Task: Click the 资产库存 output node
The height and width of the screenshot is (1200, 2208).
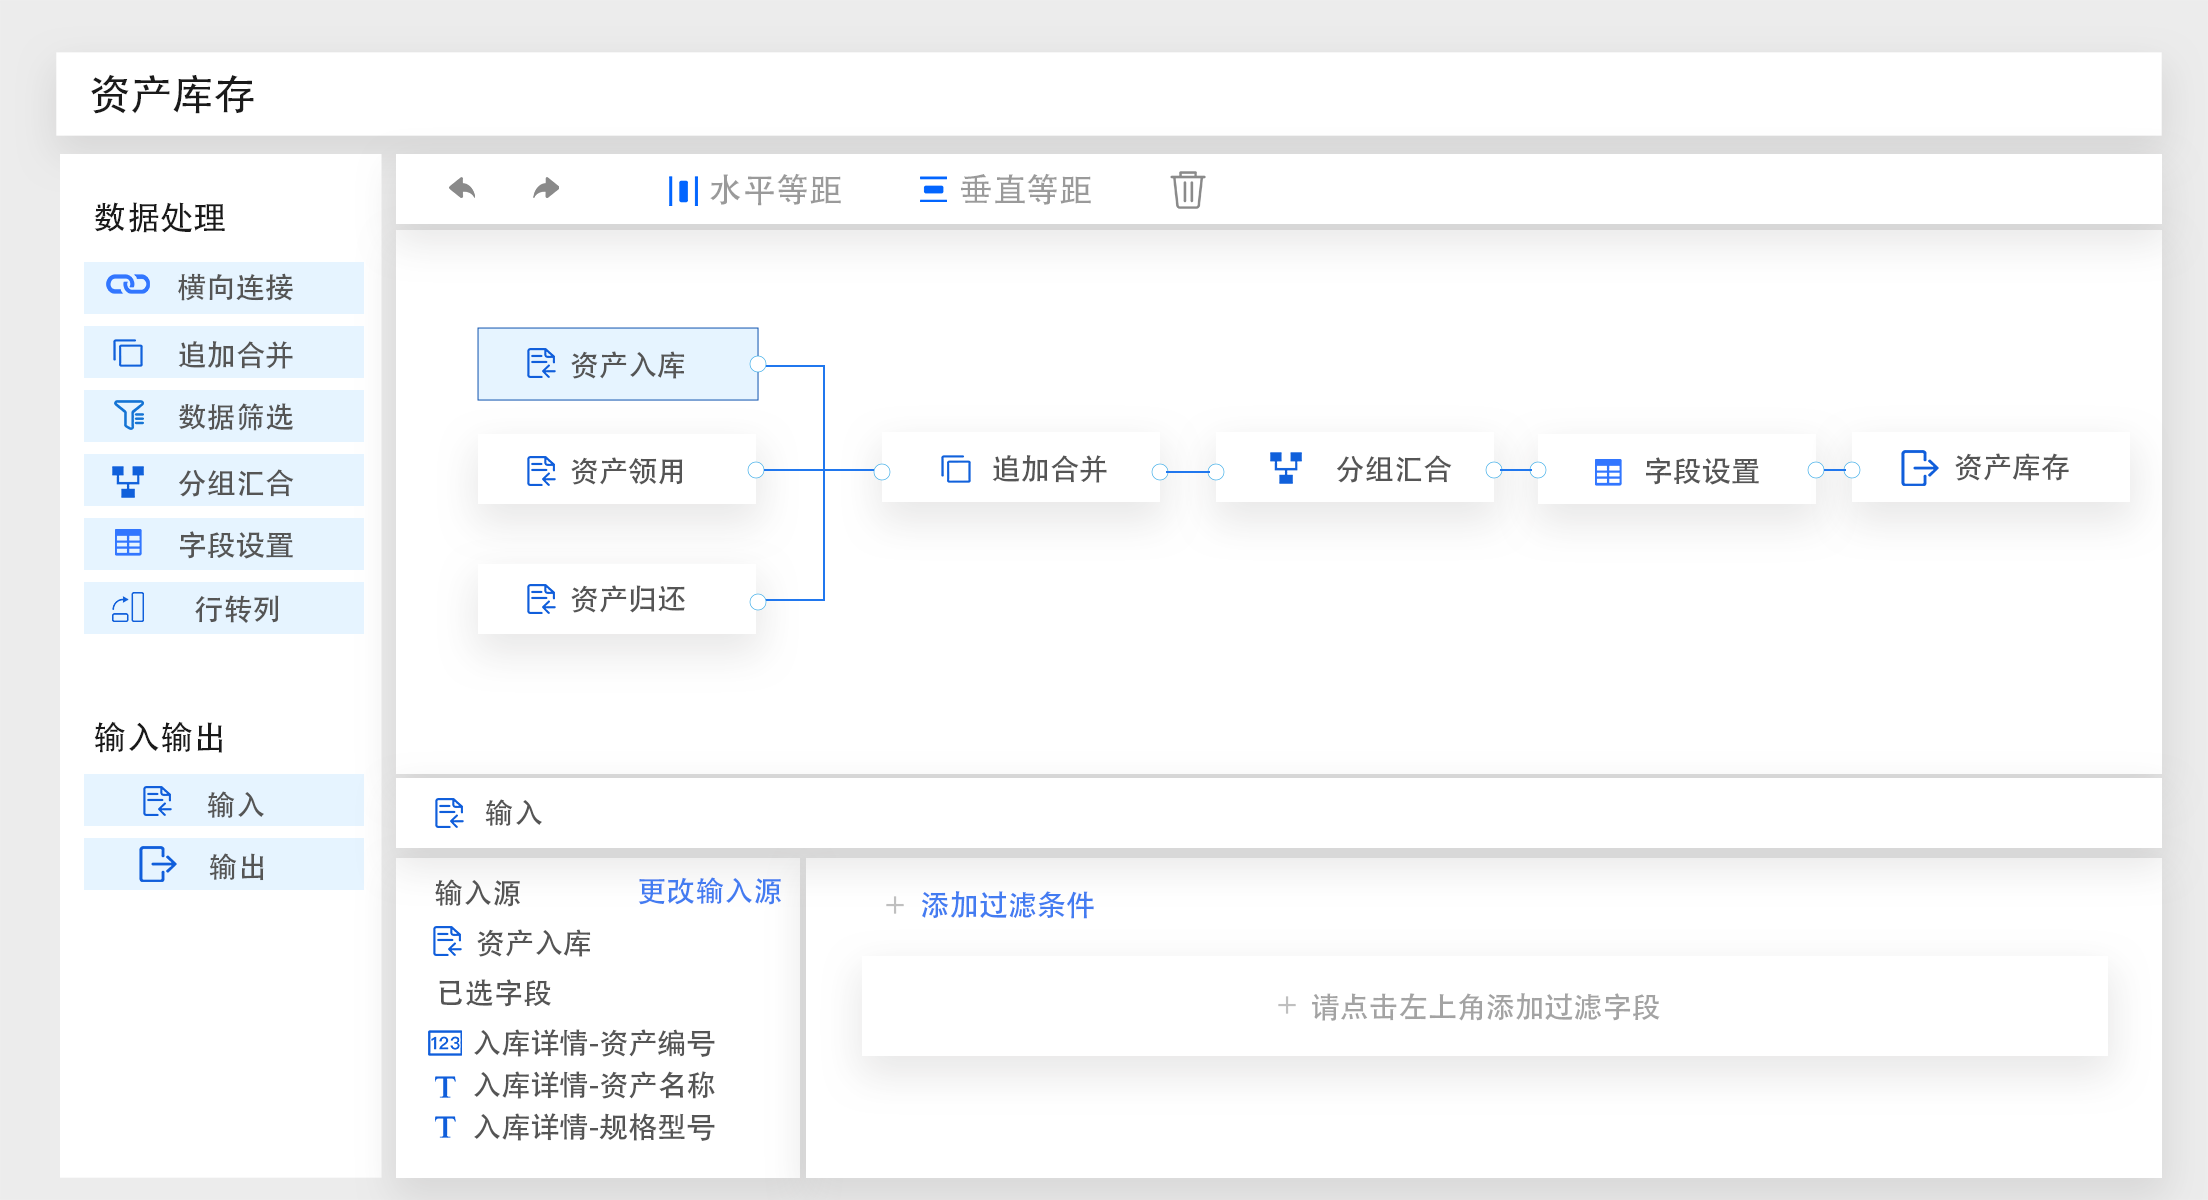Action: [1988, 468]
